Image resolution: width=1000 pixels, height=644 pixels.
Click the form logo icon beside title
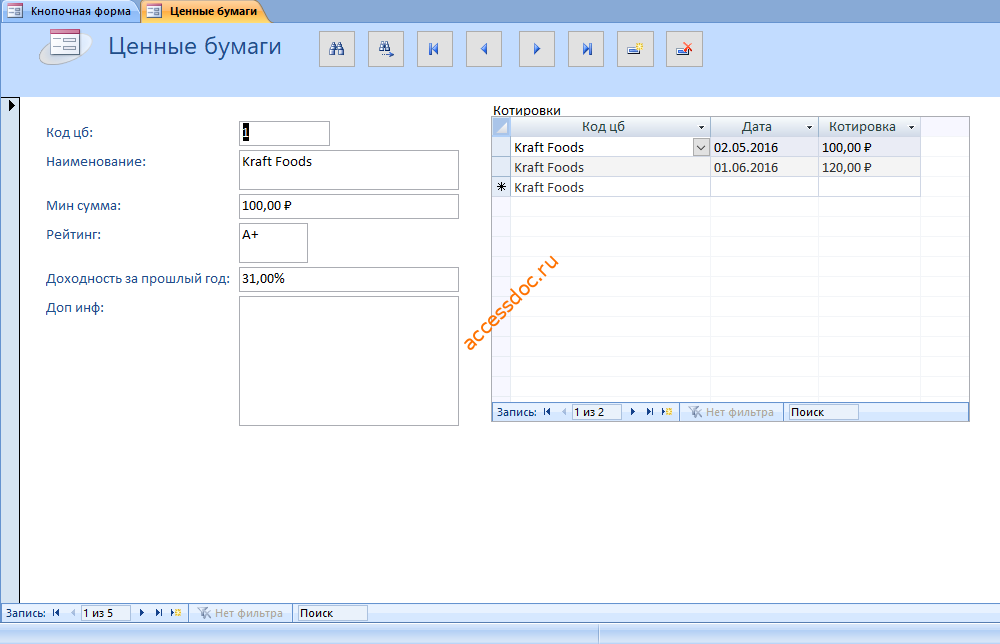64,47
